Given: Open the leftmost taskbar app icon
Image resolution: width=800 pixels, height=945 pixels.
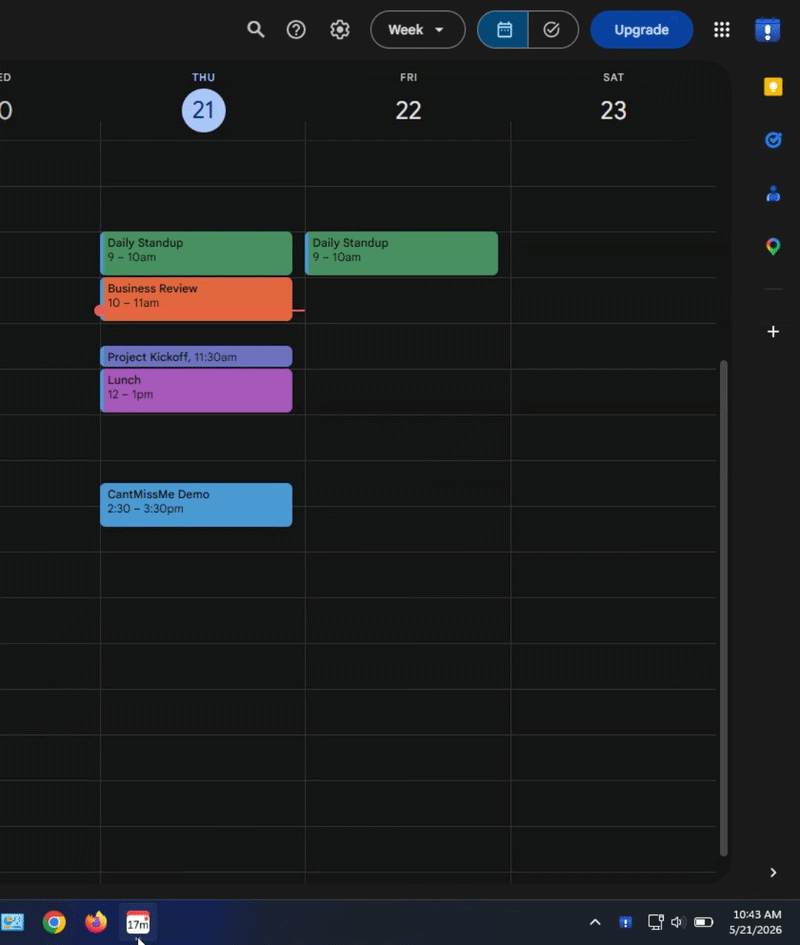Looking at the screenshot, I should (12, 922).
